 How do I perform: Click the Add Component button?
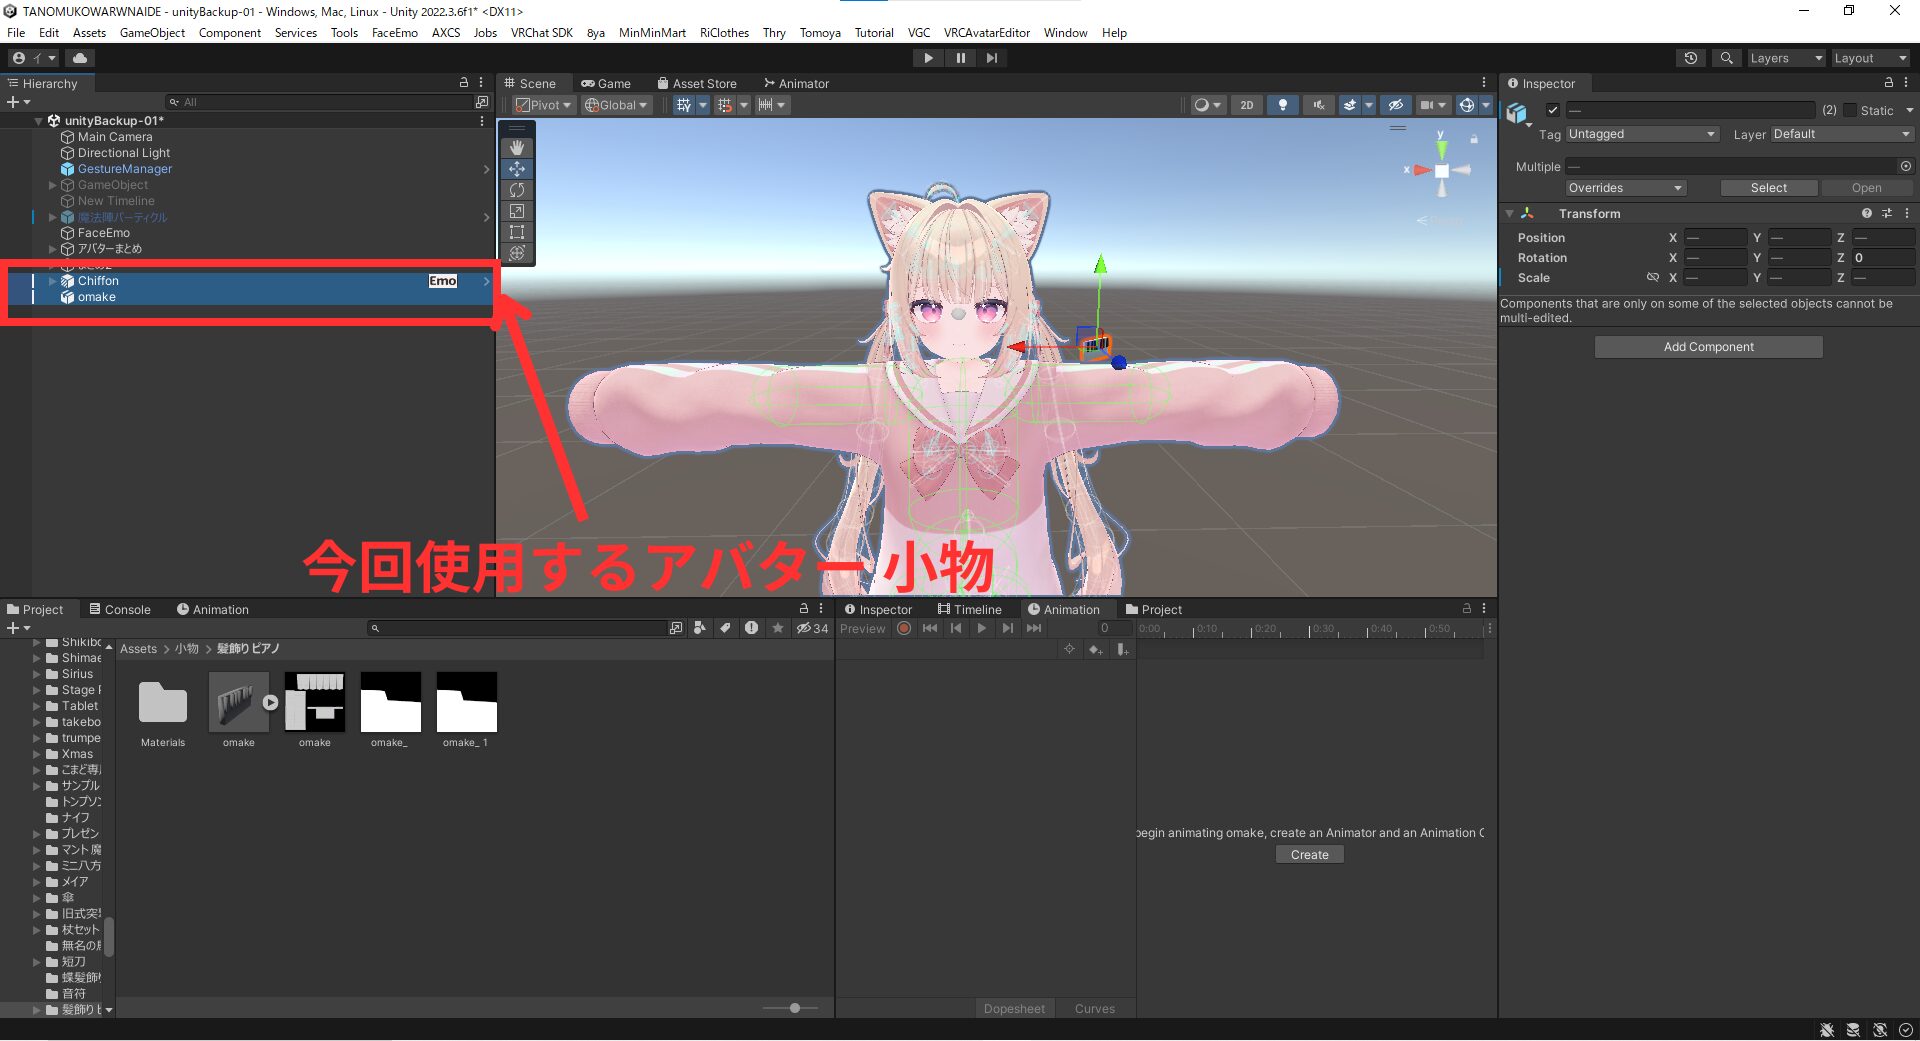tap(1708, 346)
